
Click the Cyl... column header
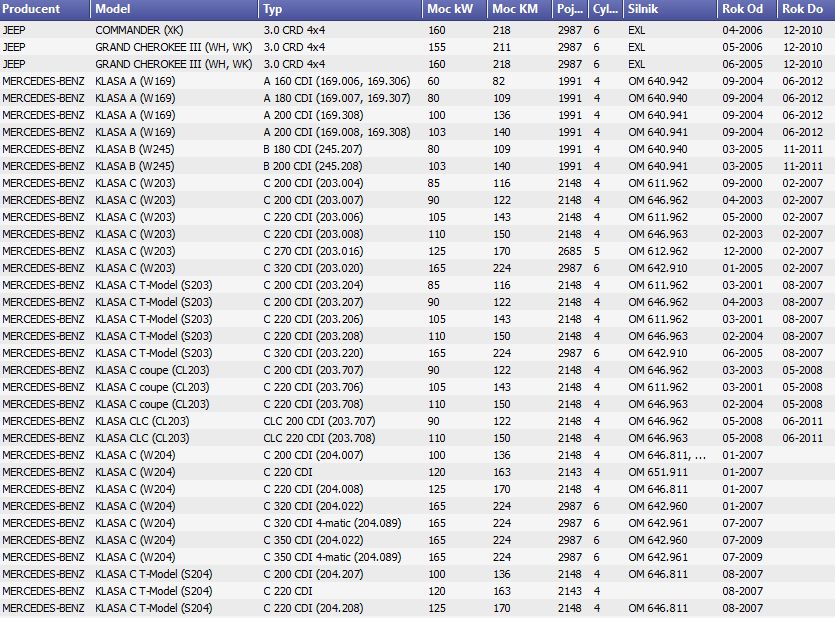pyautogui.click(x=606, y=9)
